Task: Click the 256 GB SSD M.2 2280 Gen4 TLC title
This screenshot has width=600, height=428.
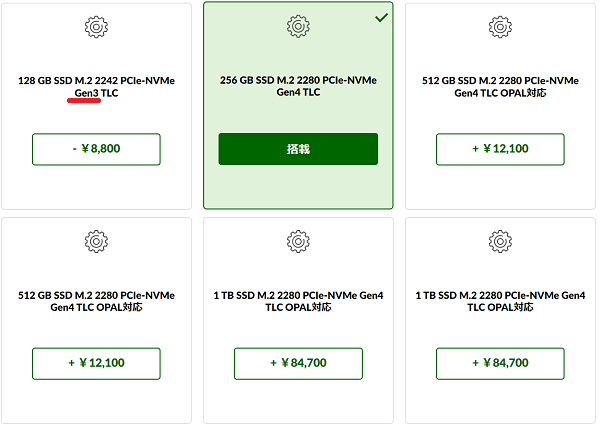Action: tap(298, 86)
